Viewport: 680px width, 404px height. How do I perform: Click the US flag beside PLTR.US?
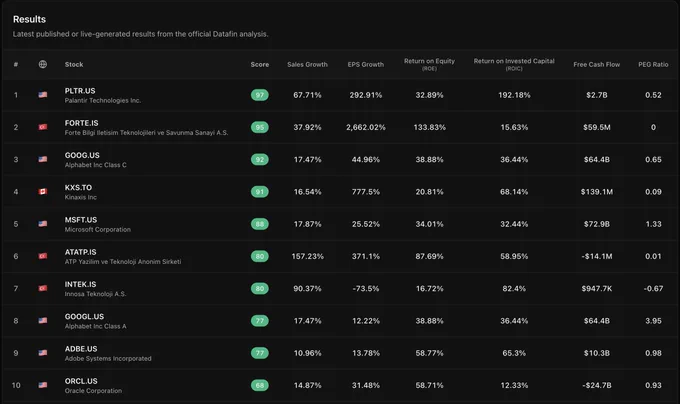[42, 94]
